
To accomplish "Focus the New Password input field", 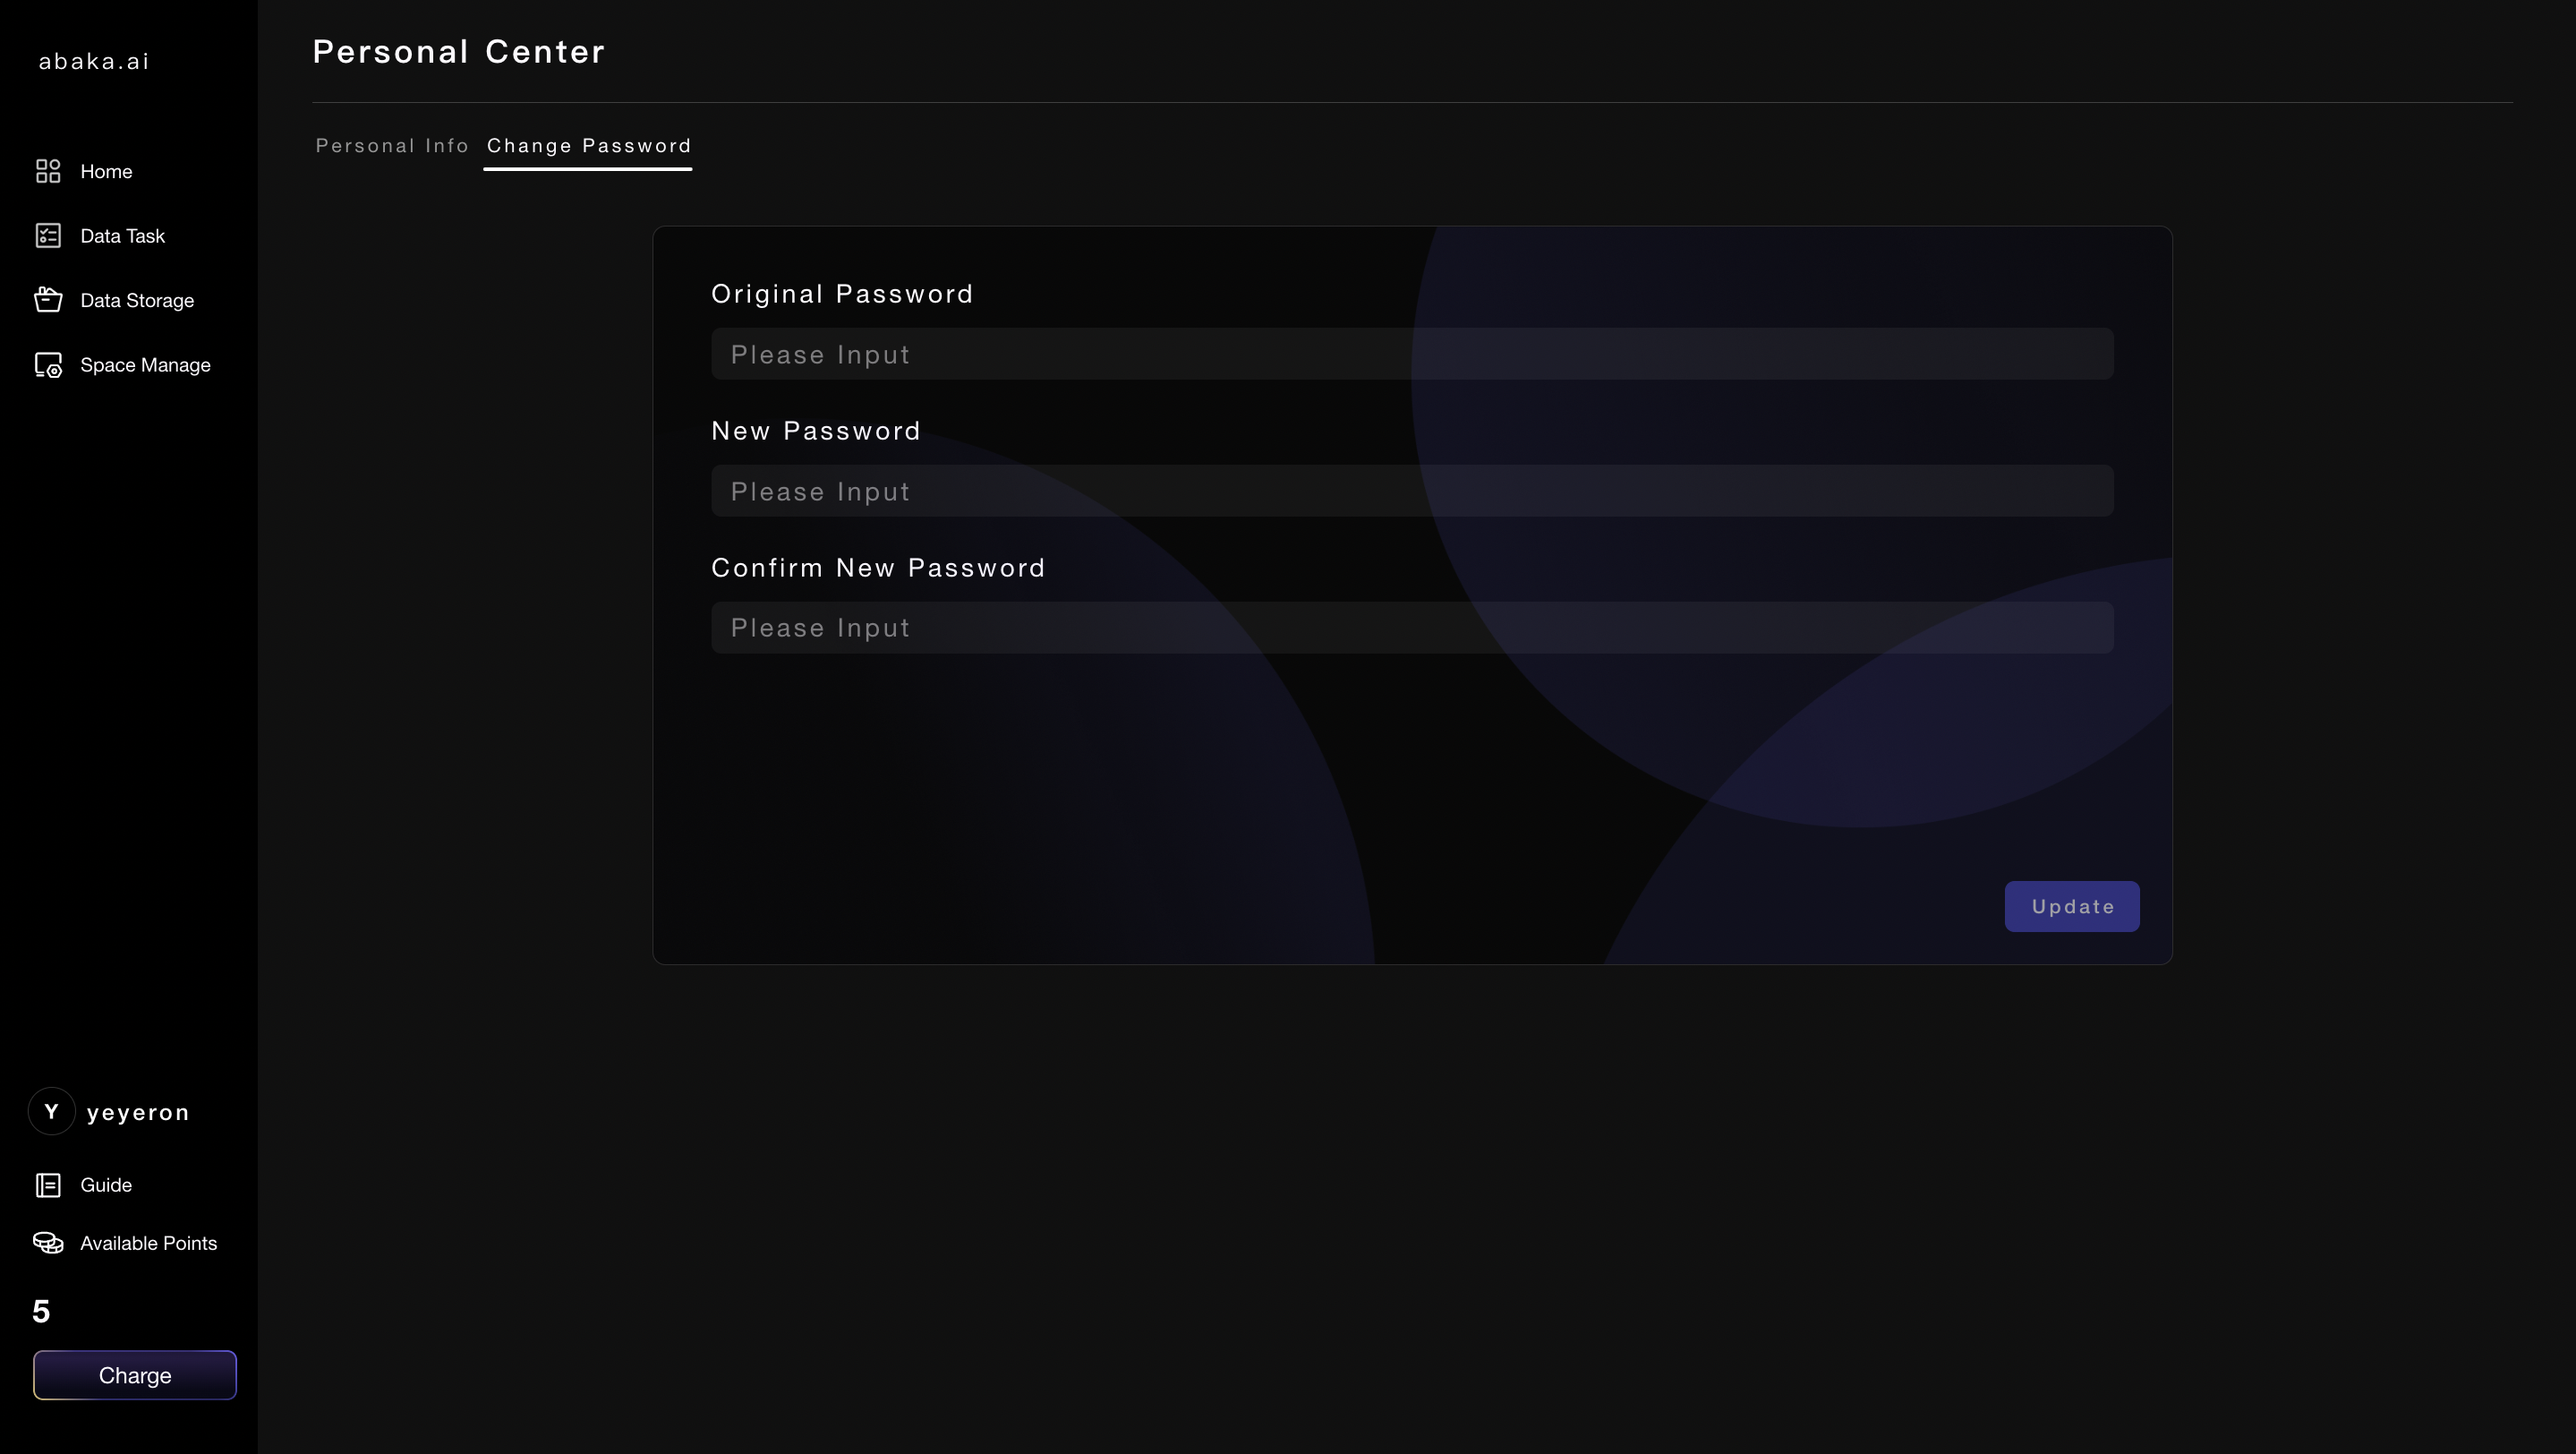I will point(1412,491).
